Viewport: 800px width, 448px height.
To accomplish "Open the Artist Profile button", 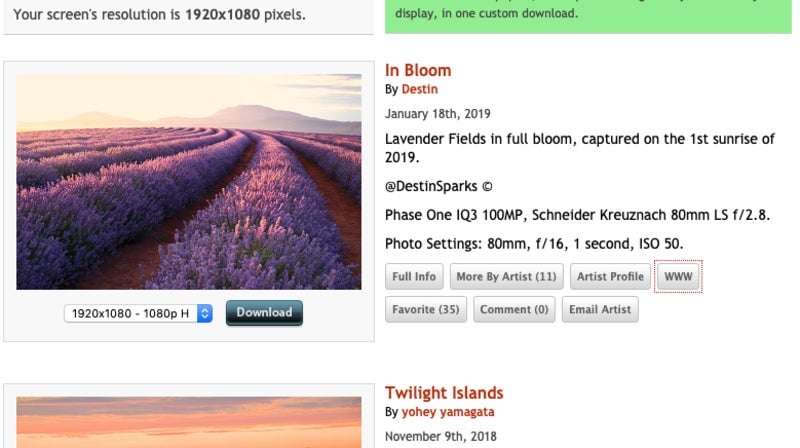I will [610, 277].
